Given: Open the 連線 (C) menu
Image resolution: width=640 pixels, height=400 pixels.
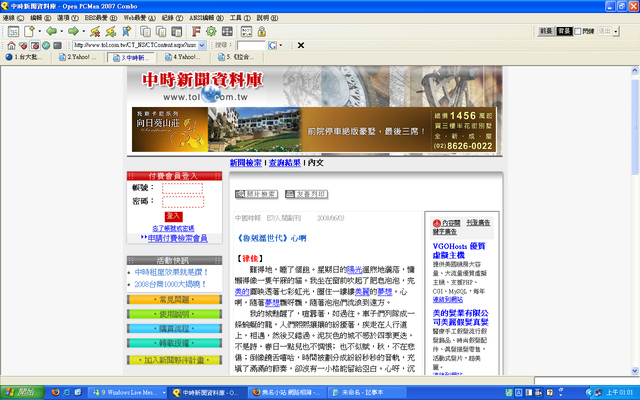Looking at the screenshot, I should [x=13, y=18].
